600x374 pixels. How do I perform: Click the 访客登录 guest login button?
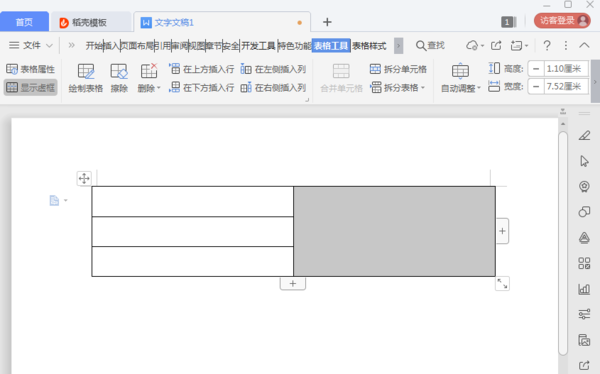point(562,21)
